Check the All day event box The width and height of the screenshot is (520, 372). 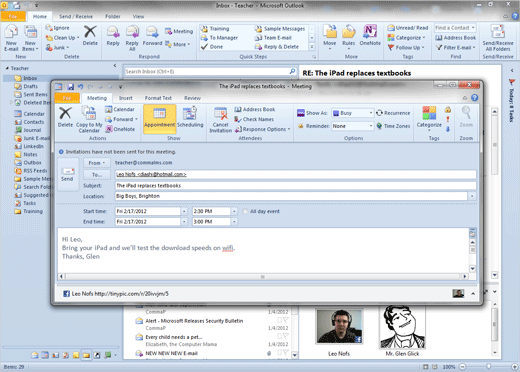click(x=246, y=211)
